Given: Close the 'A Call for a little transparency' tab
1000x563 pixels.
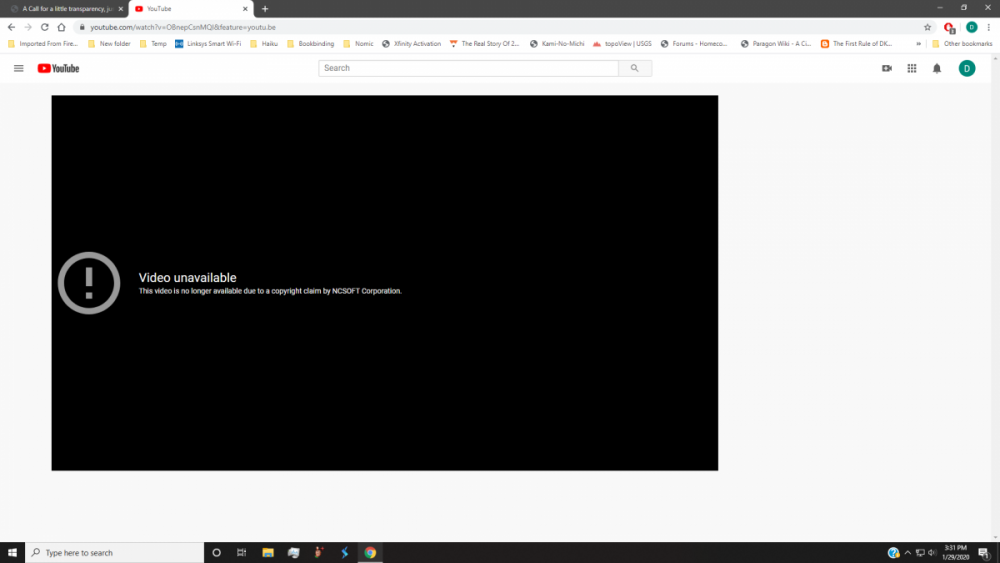Looking at the screenshot, I should [x=121, y=9].
